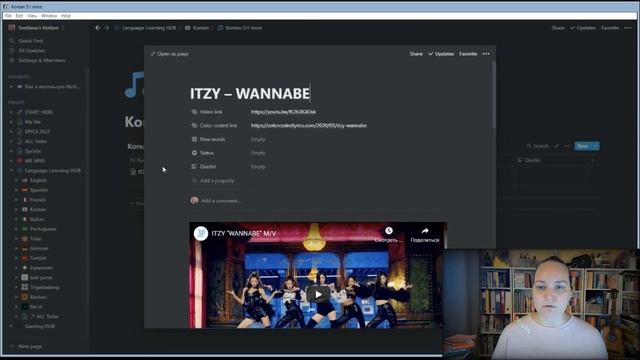Click the expand arrows icon next to database Search

coord(557,146)
